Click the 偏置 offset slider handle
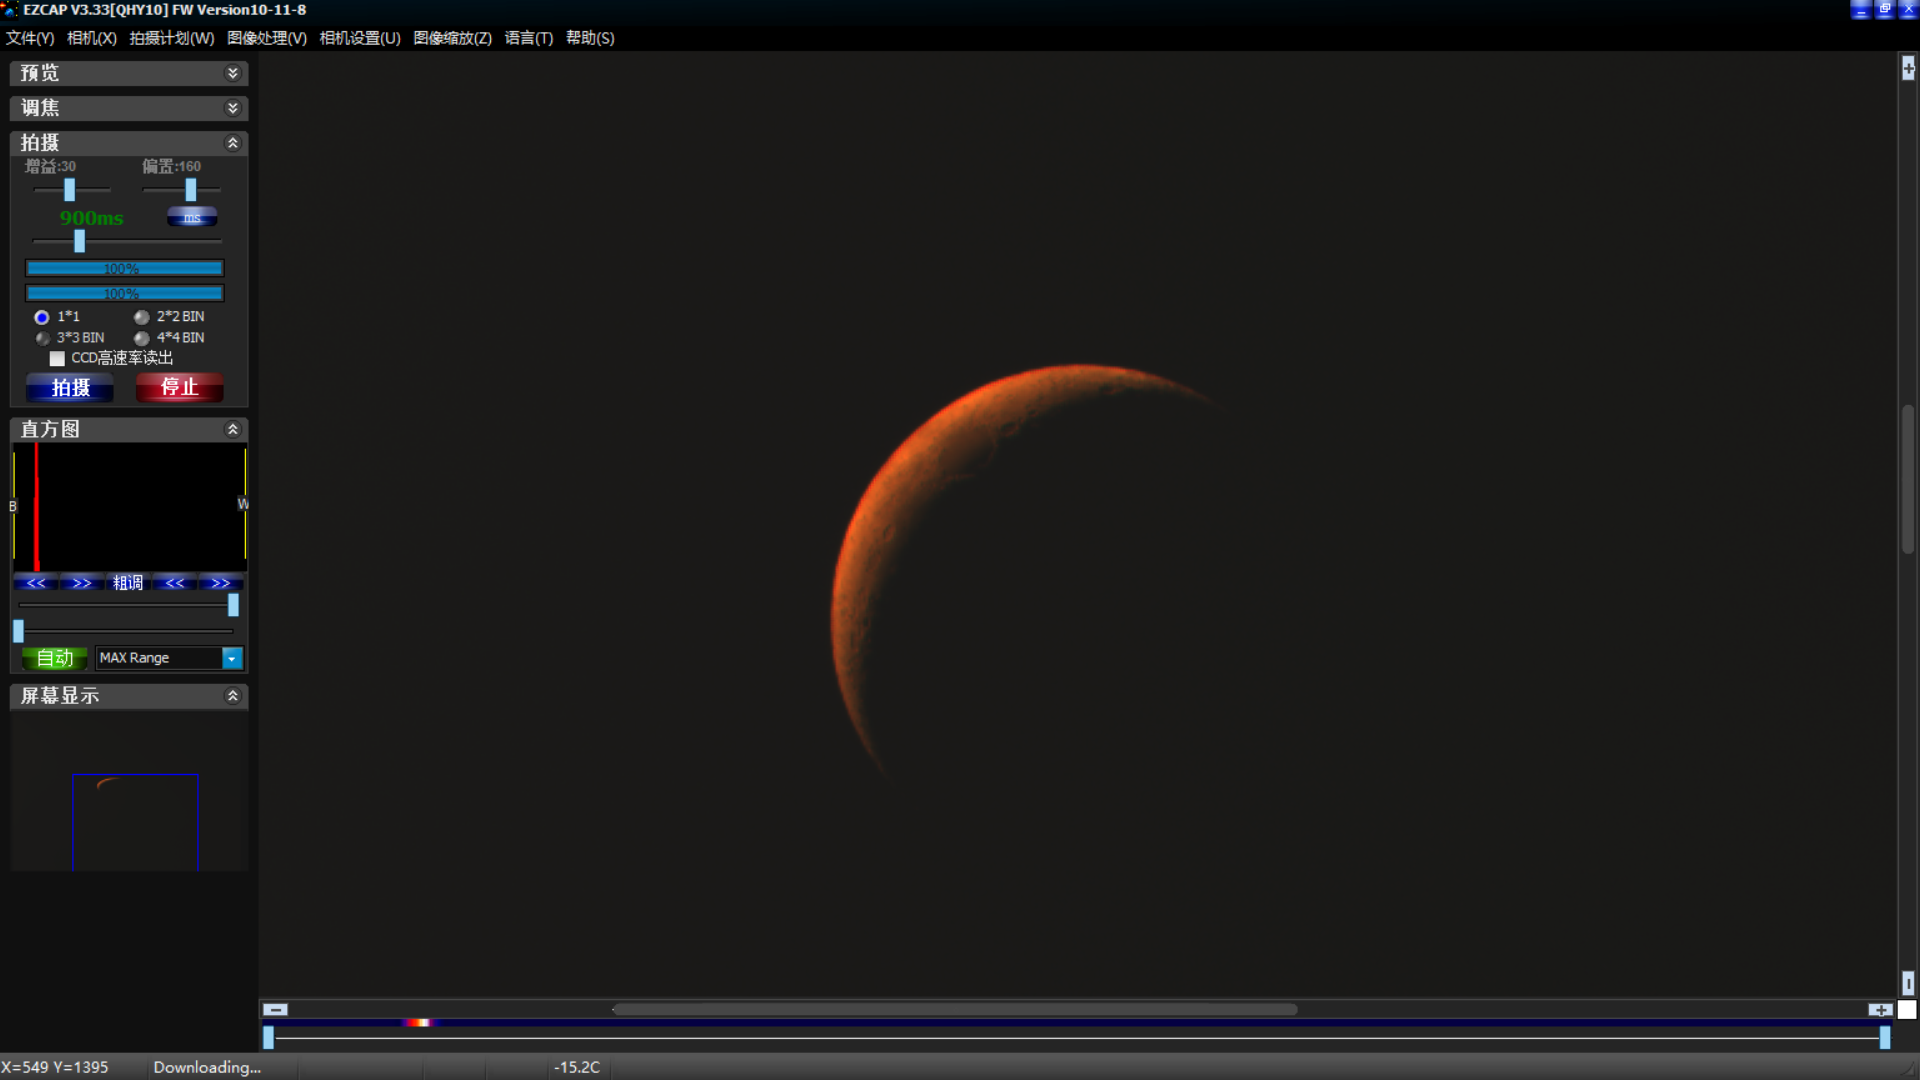 [x=190, y=190]
